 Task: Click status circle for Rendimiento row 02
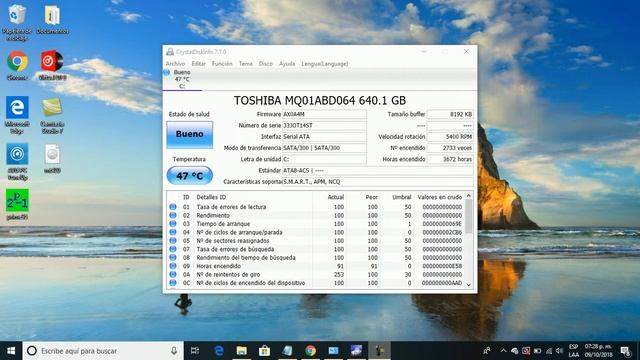click(173, 216)
